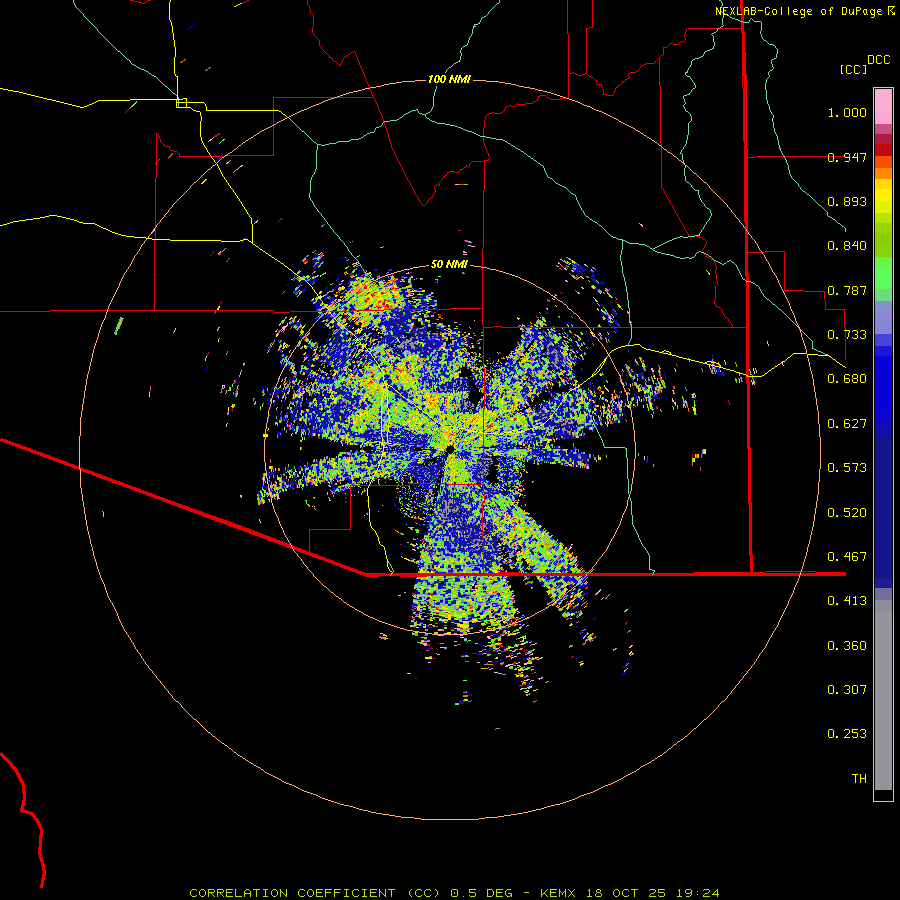Click the 0.520 legend value
This screenshot has height=900, width=900.
pyautogui.click(x=847, y=513)
